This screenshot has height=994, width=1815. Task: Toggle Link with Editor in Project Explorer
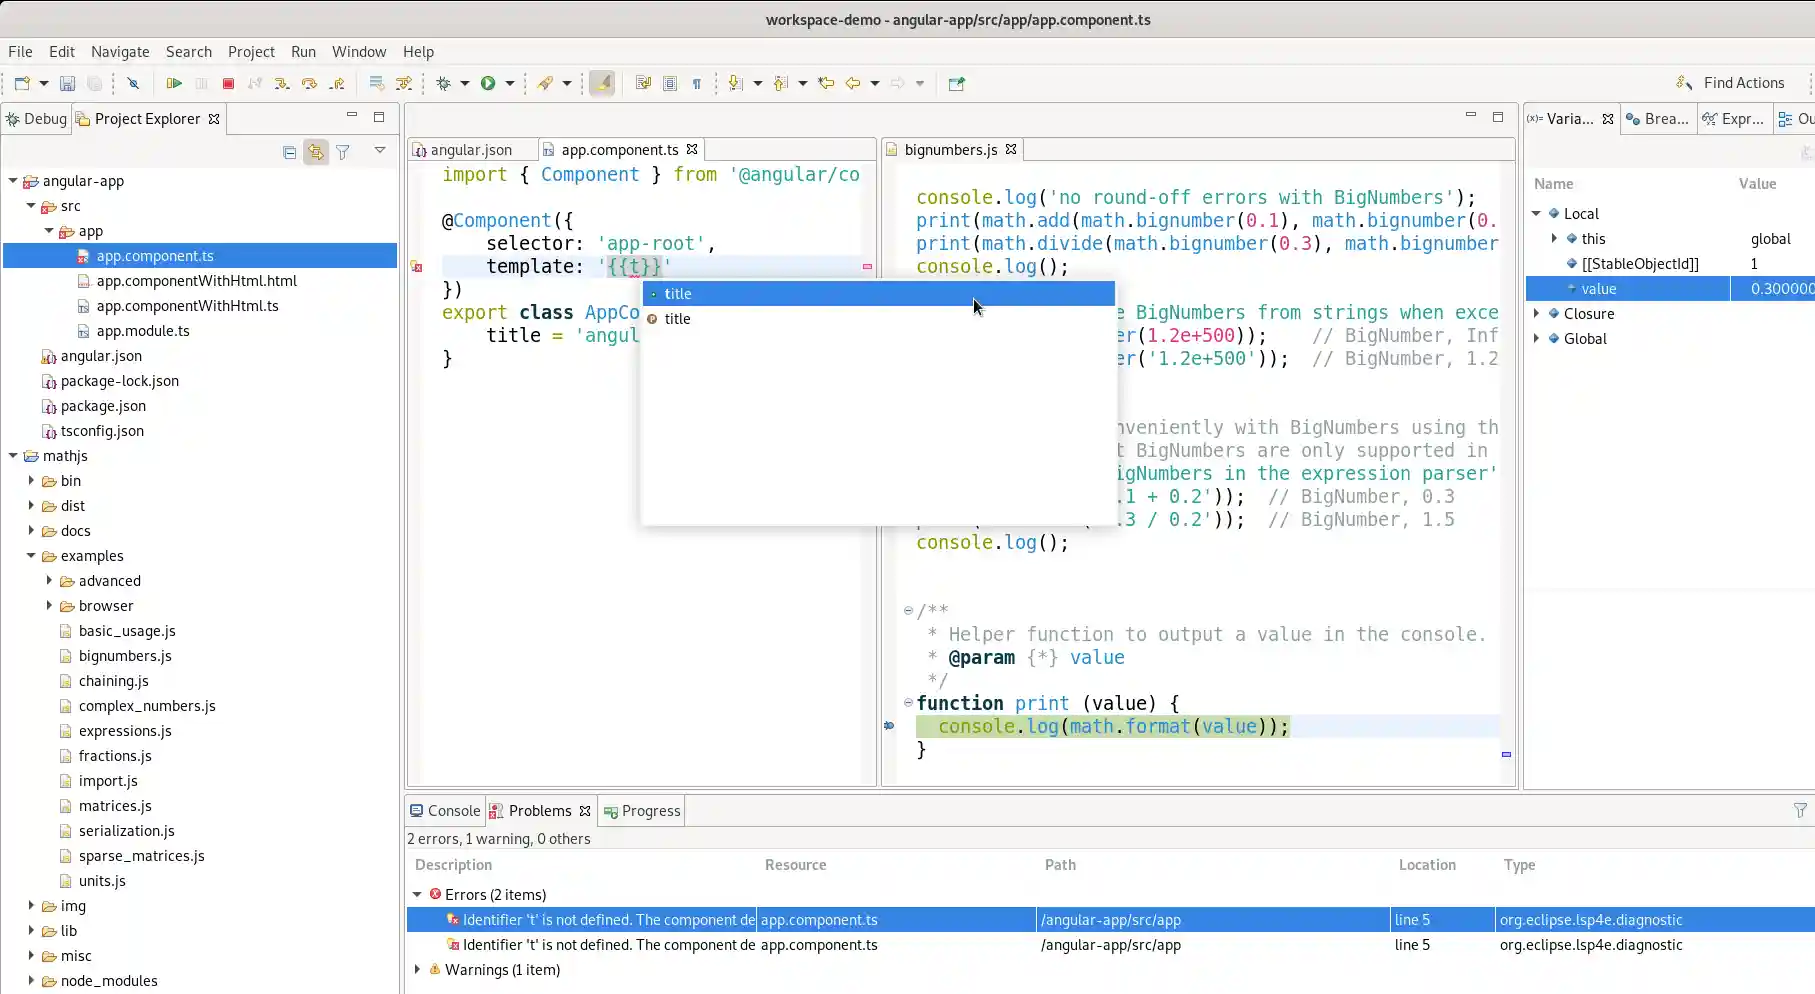point(316,151)
